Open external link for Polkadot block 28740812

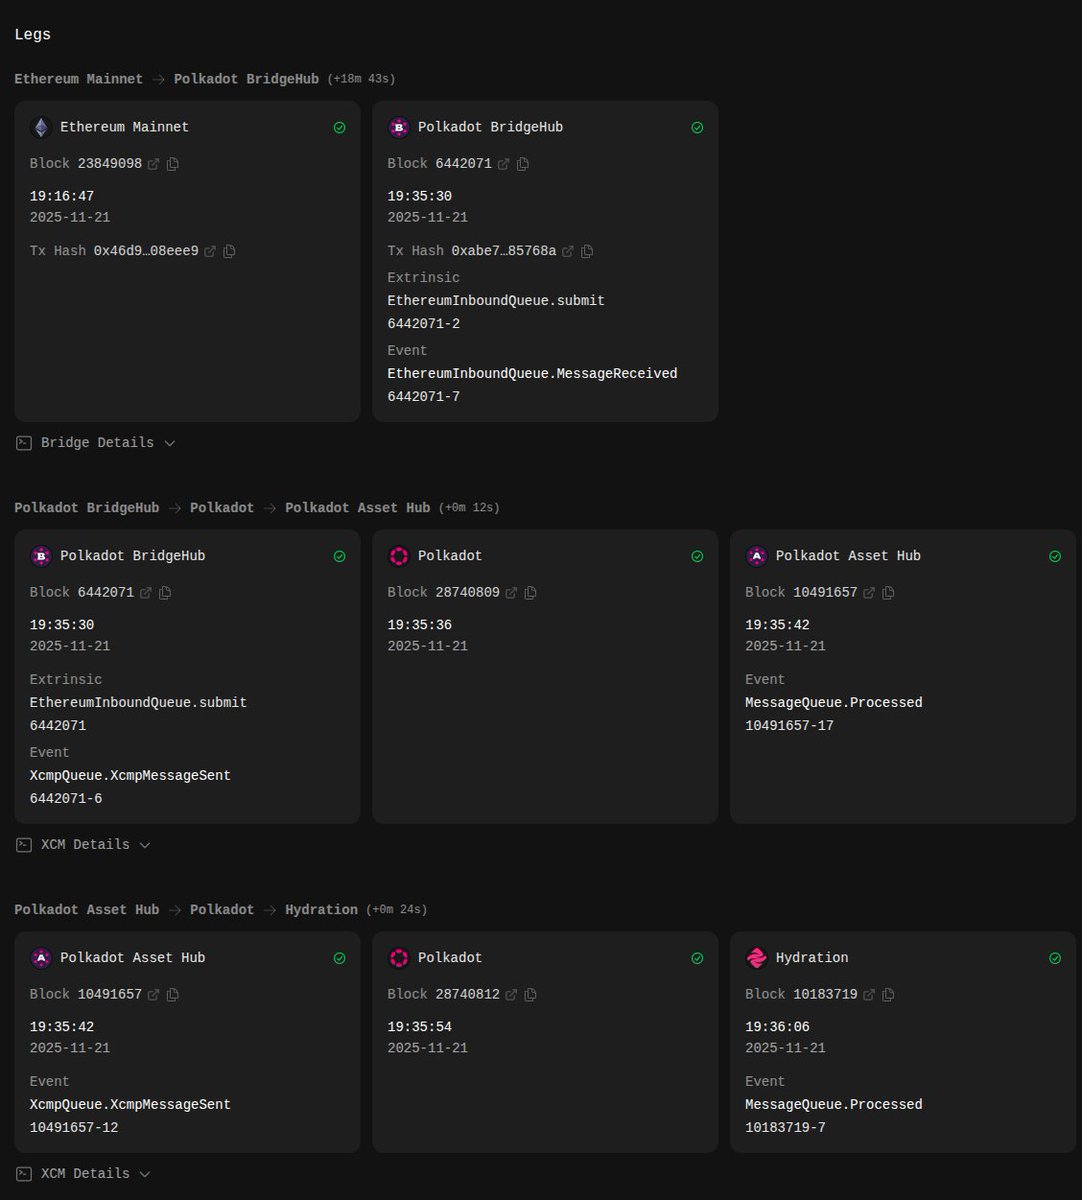click(x=511, y=995)
